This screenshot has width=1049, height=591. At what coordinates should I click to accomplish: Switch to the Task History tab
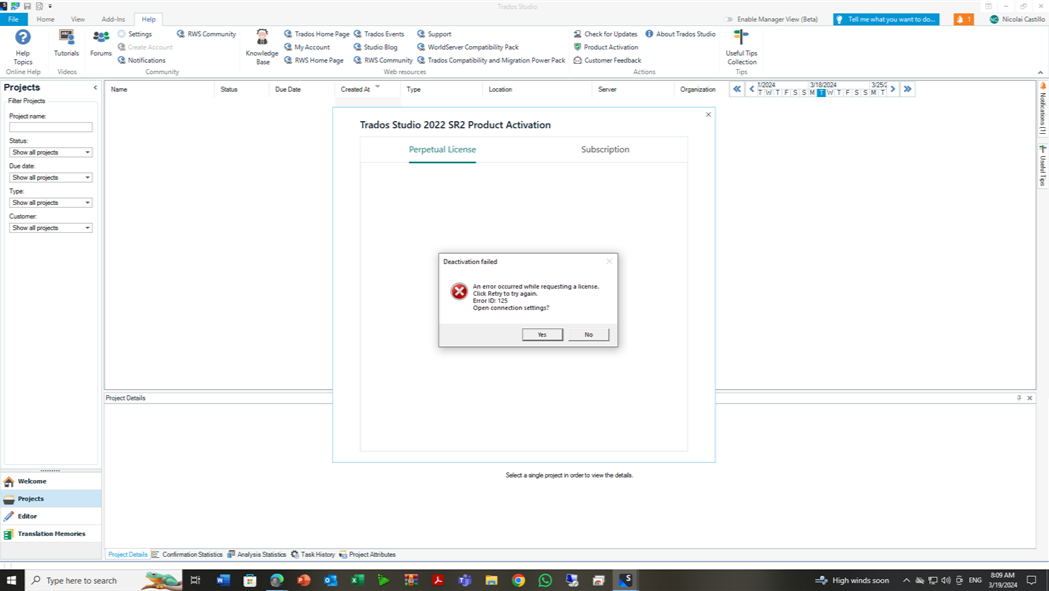click(312, 555)
